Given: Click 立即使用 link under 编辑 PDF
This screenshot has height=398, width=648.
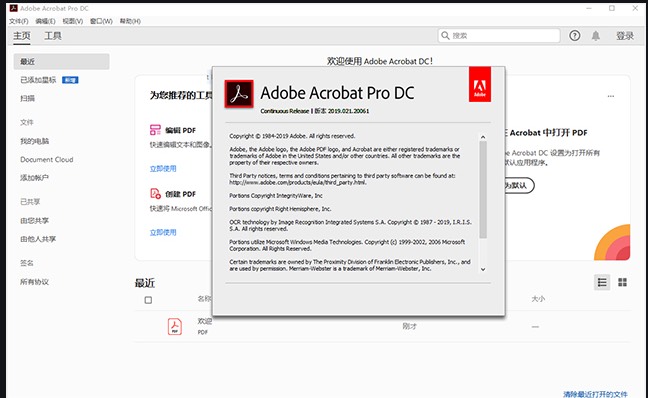Looking at the screenshot, I should pos(163,169).
